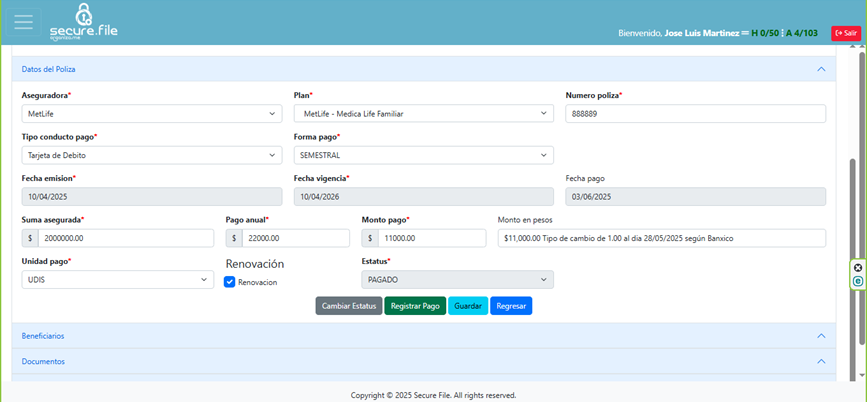Open the Aseguradora dropdown
Viewport: 867px width, 402px height.
click(x=152, y=114)
